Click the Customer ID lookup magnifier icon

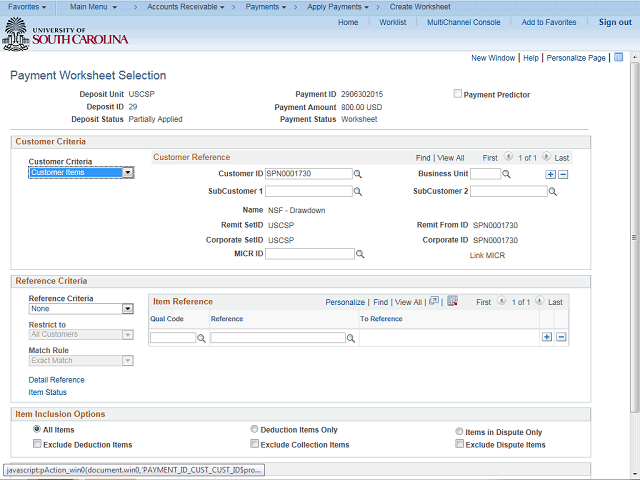click(x=358, y=174)
